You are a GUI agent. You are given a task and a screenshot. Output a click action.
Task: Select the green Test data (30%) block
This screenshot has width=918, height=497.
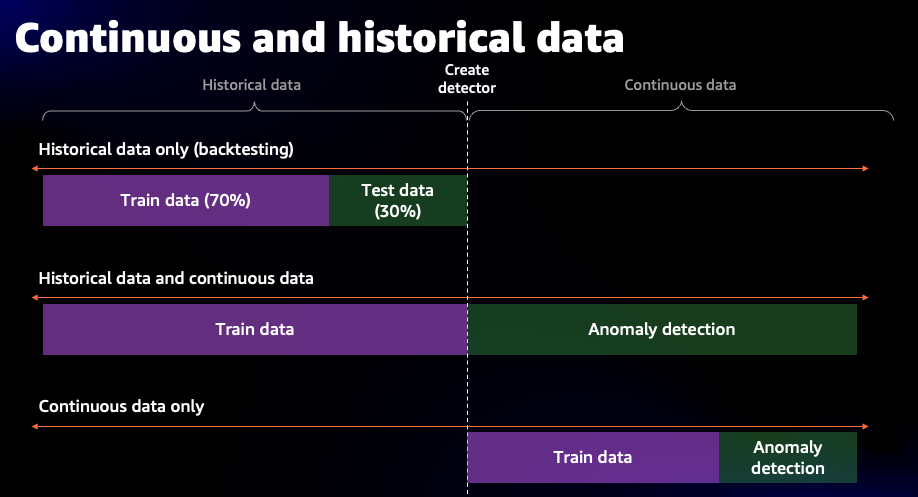398,200
